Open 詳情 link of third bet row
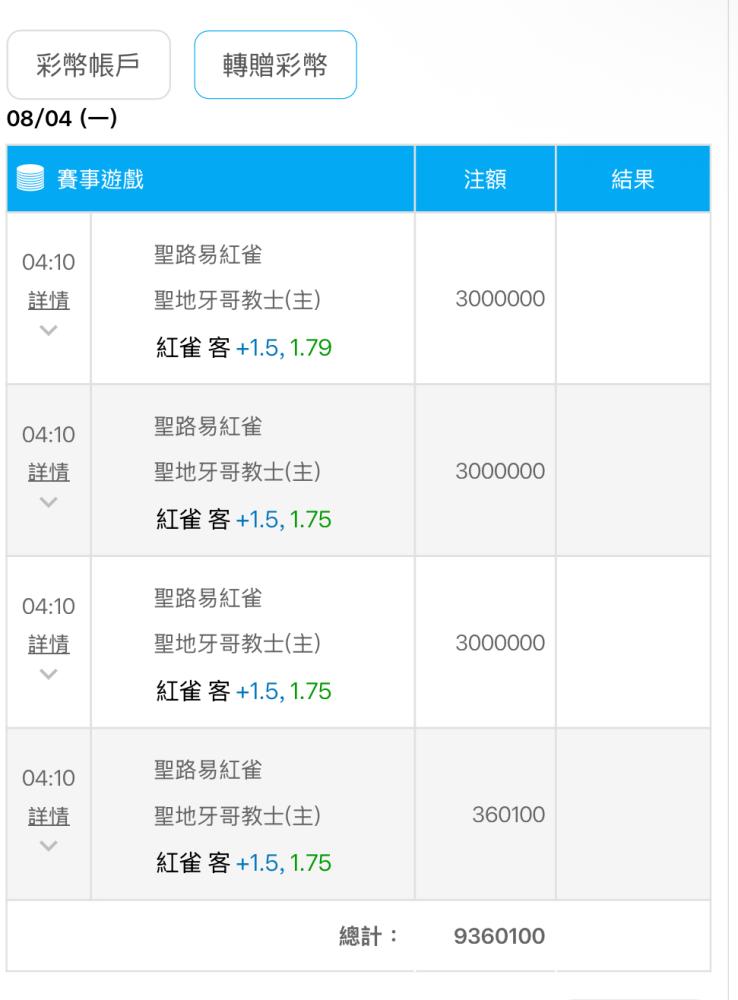This screenshot has width=738, height=1000. pos(49,644)
